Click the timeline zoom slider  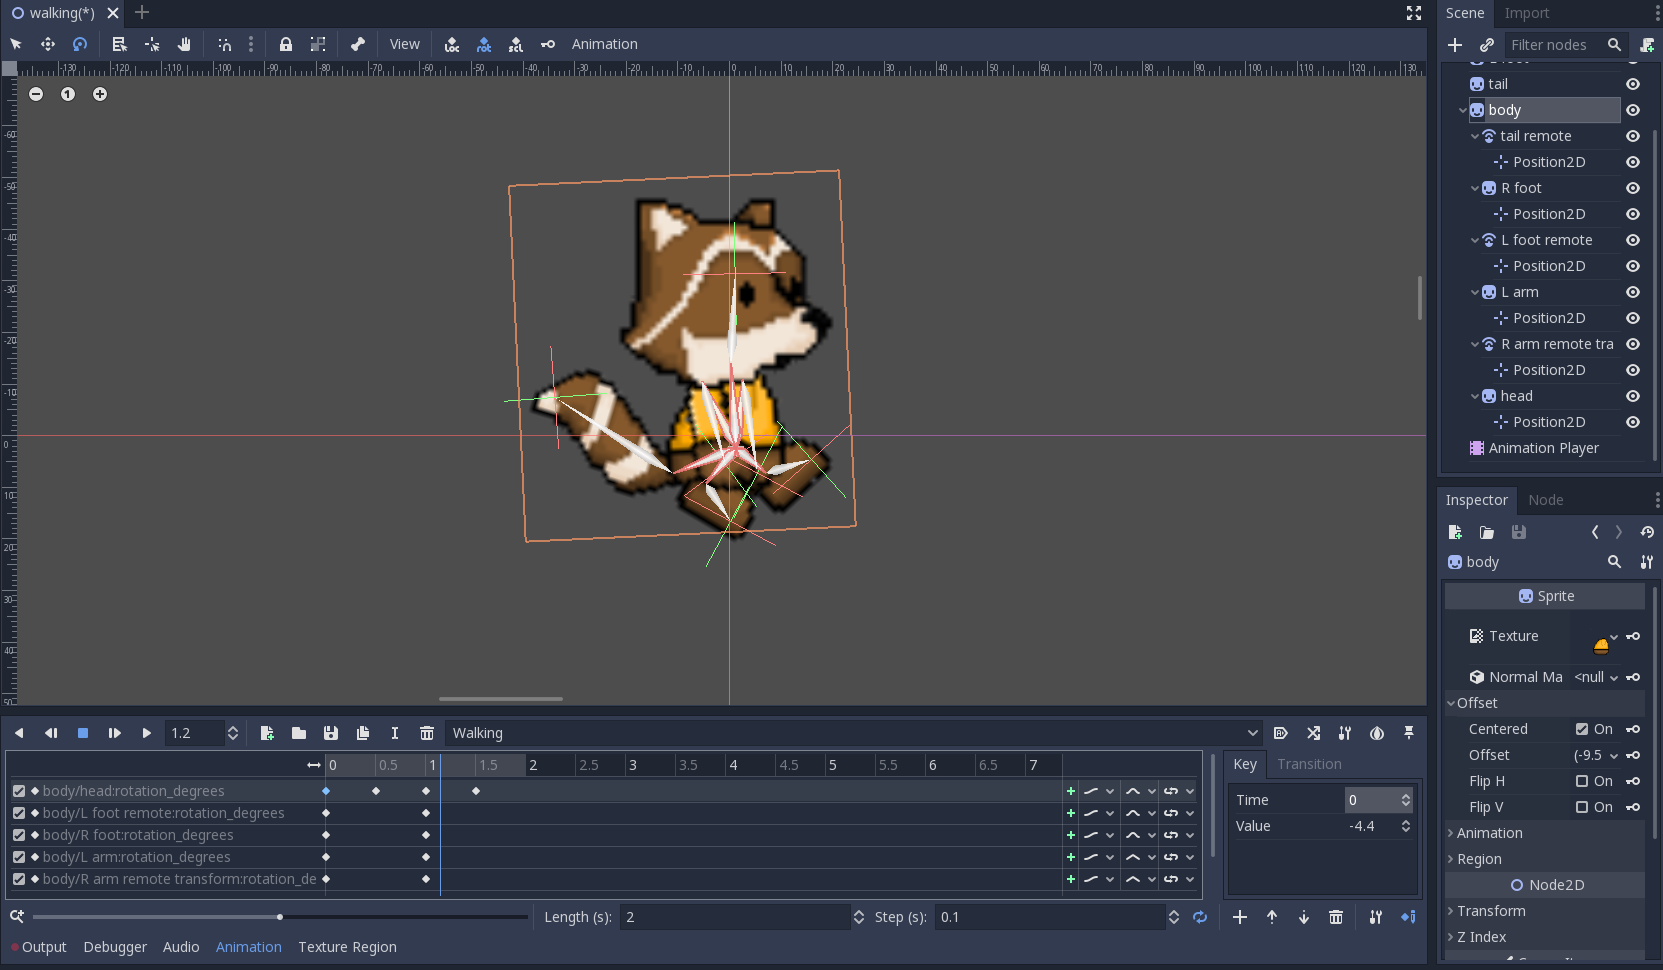pos(280,917)
